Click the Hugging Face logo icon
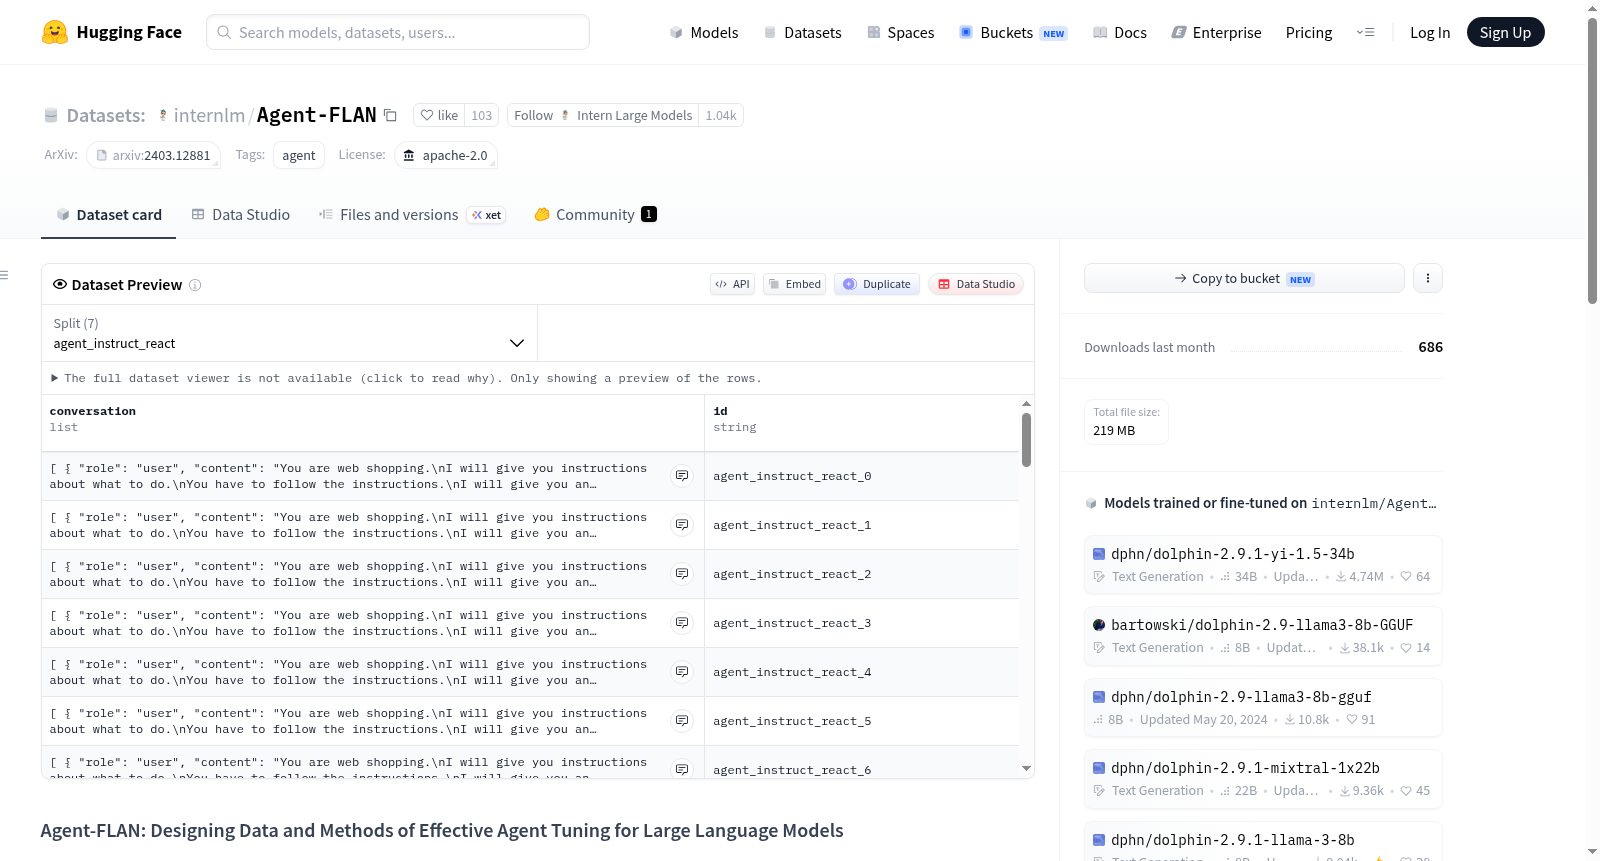The image size is (1600, 861). (55, 32)
